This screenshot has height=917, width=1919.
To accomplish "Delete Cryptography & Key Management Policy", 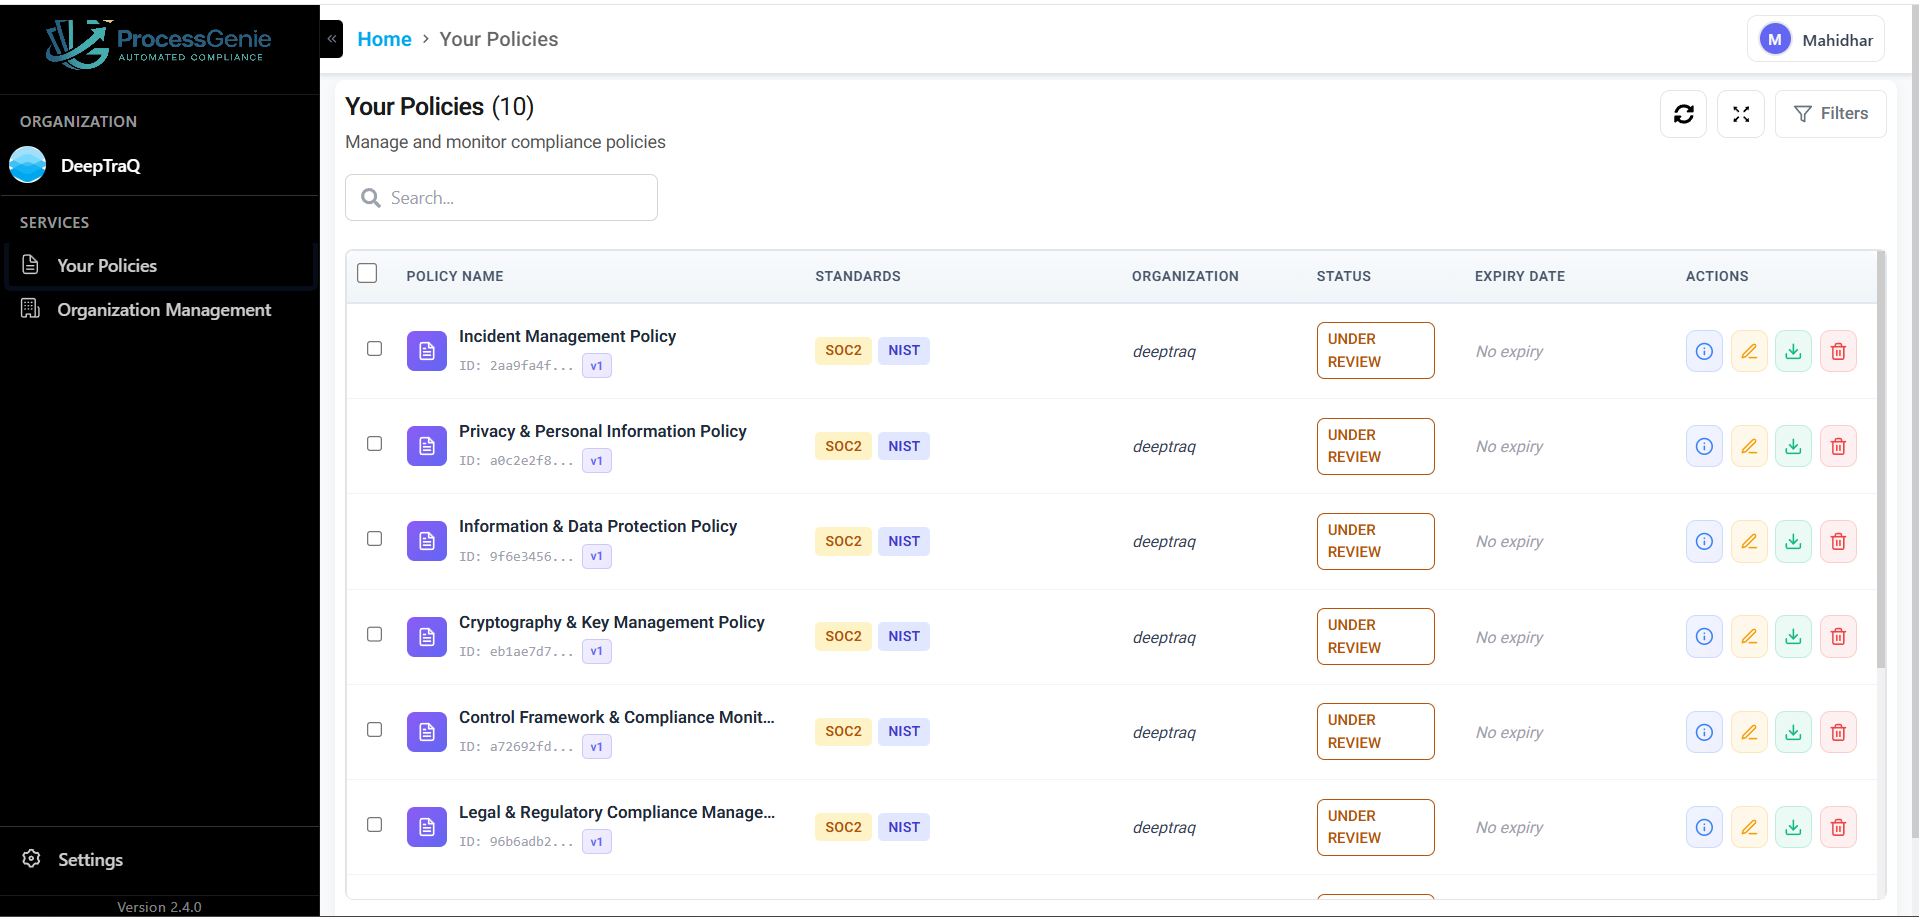I will tap(1838, 637).
